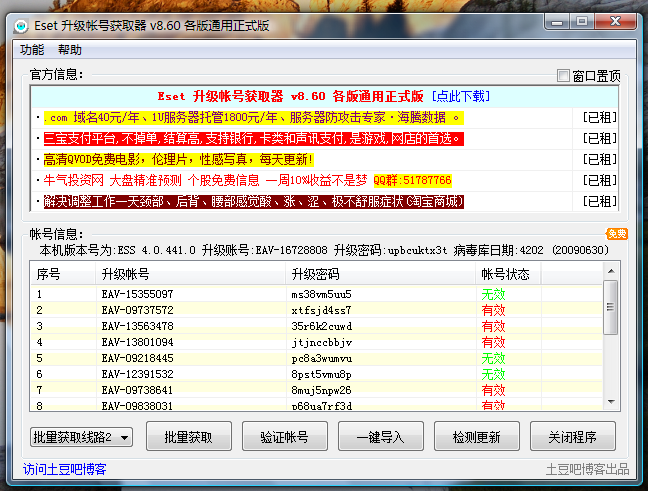The image size is (648, 491).
Task: Click the 升级帐号 column header
Action: pos(190,274)
